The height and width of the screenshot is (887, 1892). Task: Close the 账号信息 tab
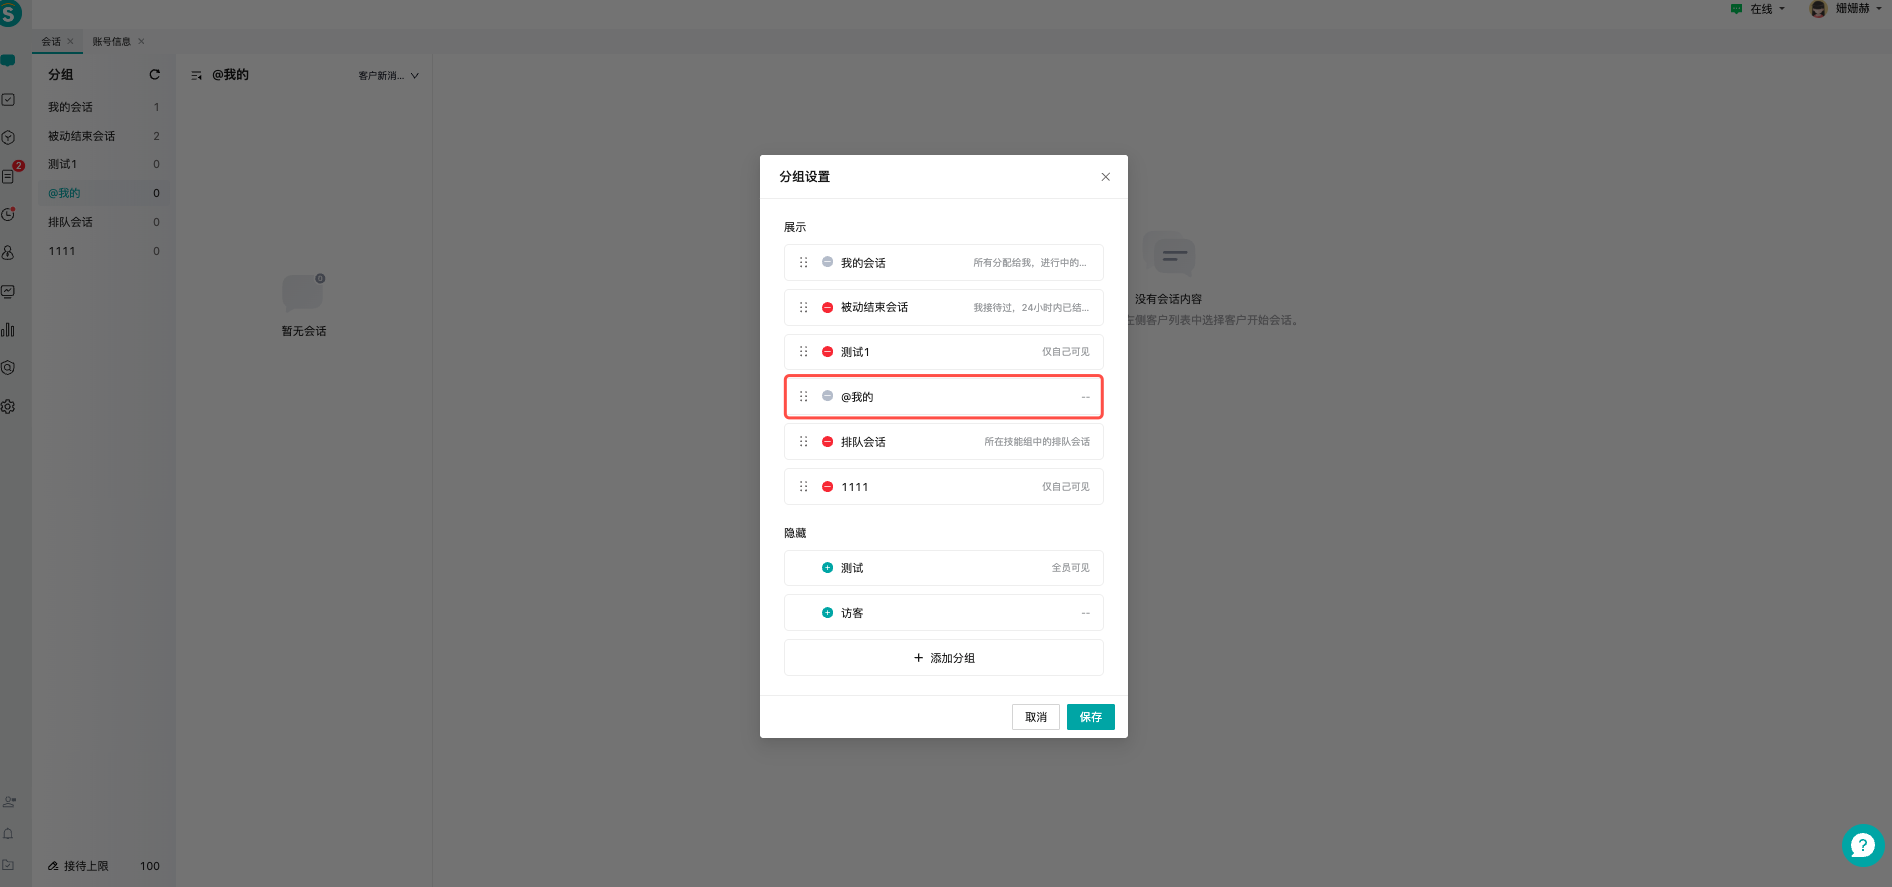coord(141,41)
